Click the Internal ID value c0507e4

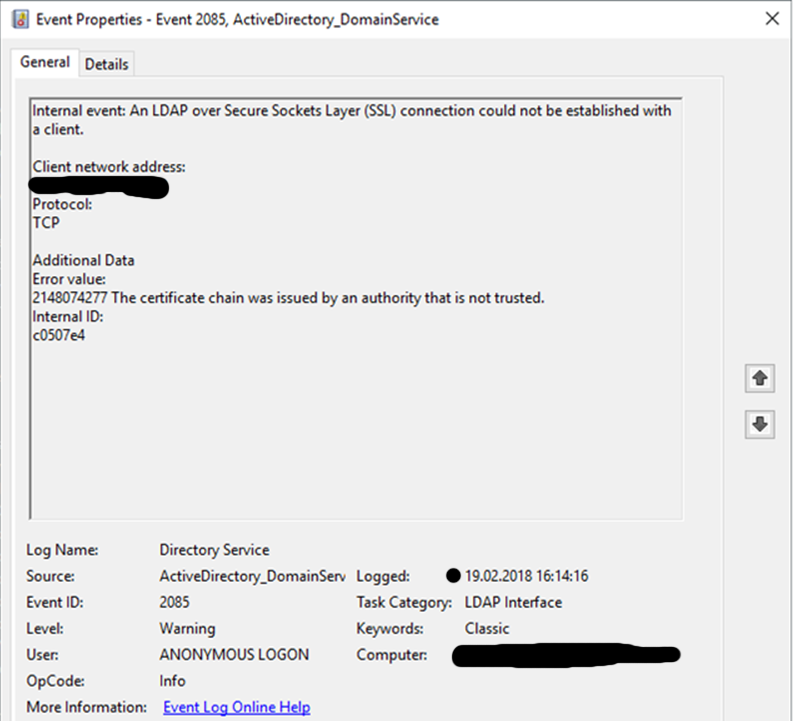point(59,335)
